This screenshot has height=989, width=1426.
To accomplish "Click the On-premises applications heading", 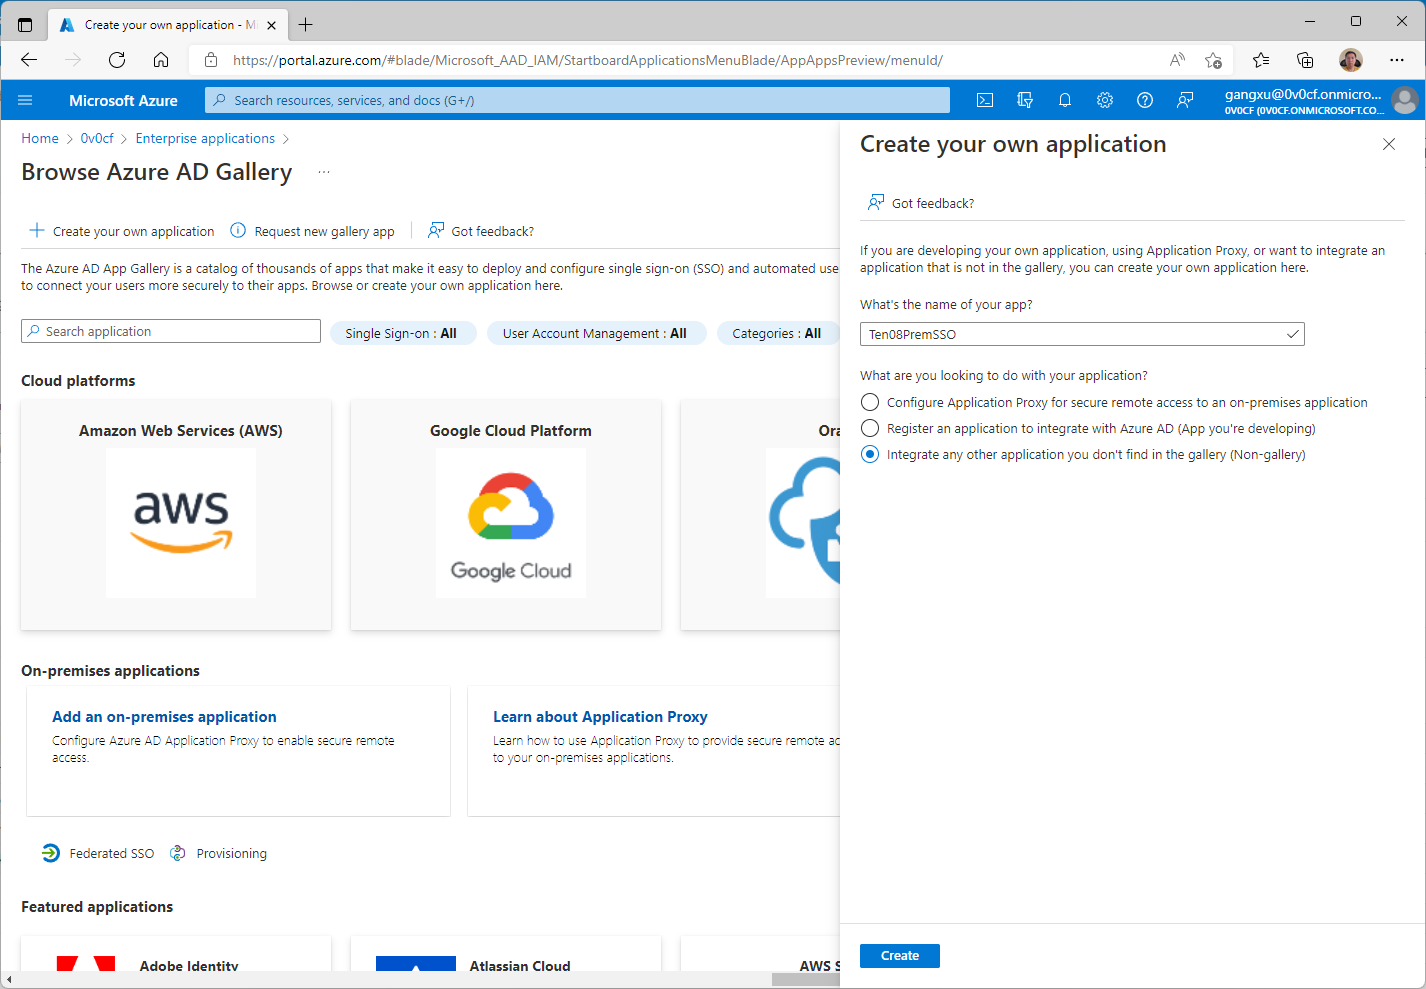I will (110, 670).
